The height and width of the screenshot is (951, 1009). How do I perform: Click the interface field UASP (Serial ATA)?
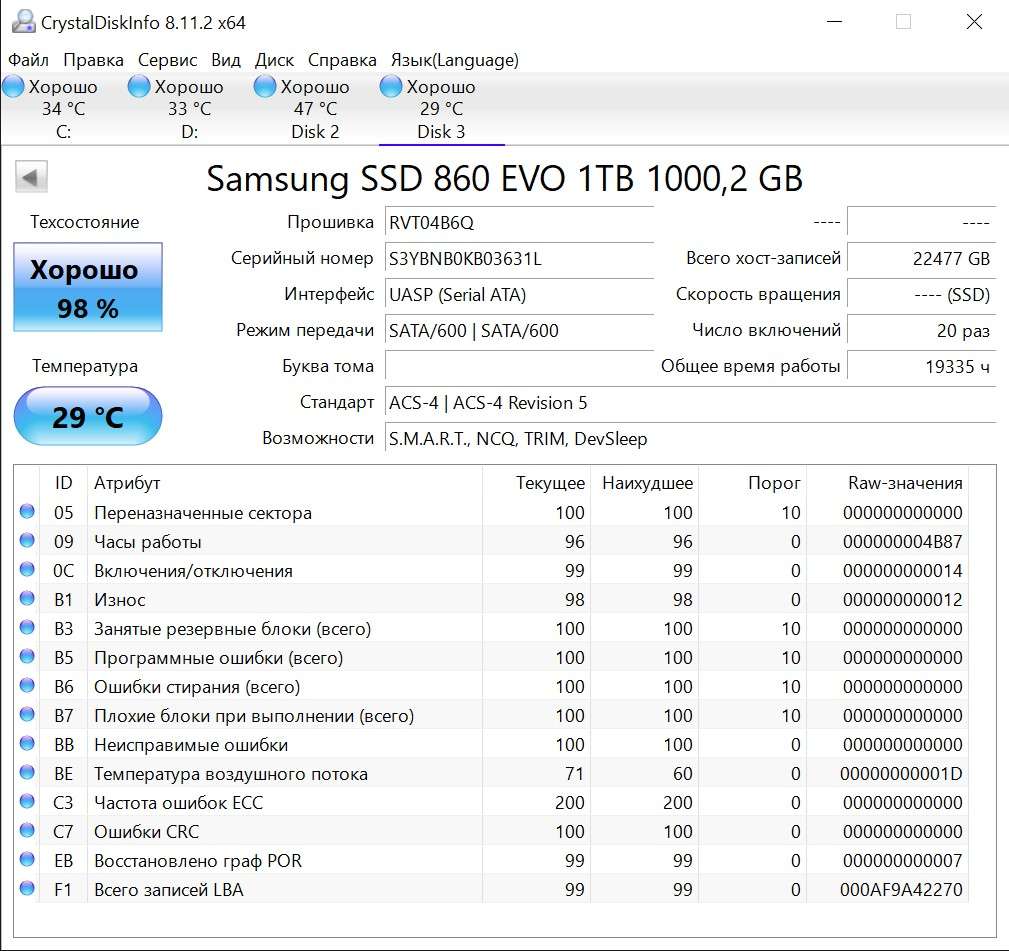tap(519, 295)
